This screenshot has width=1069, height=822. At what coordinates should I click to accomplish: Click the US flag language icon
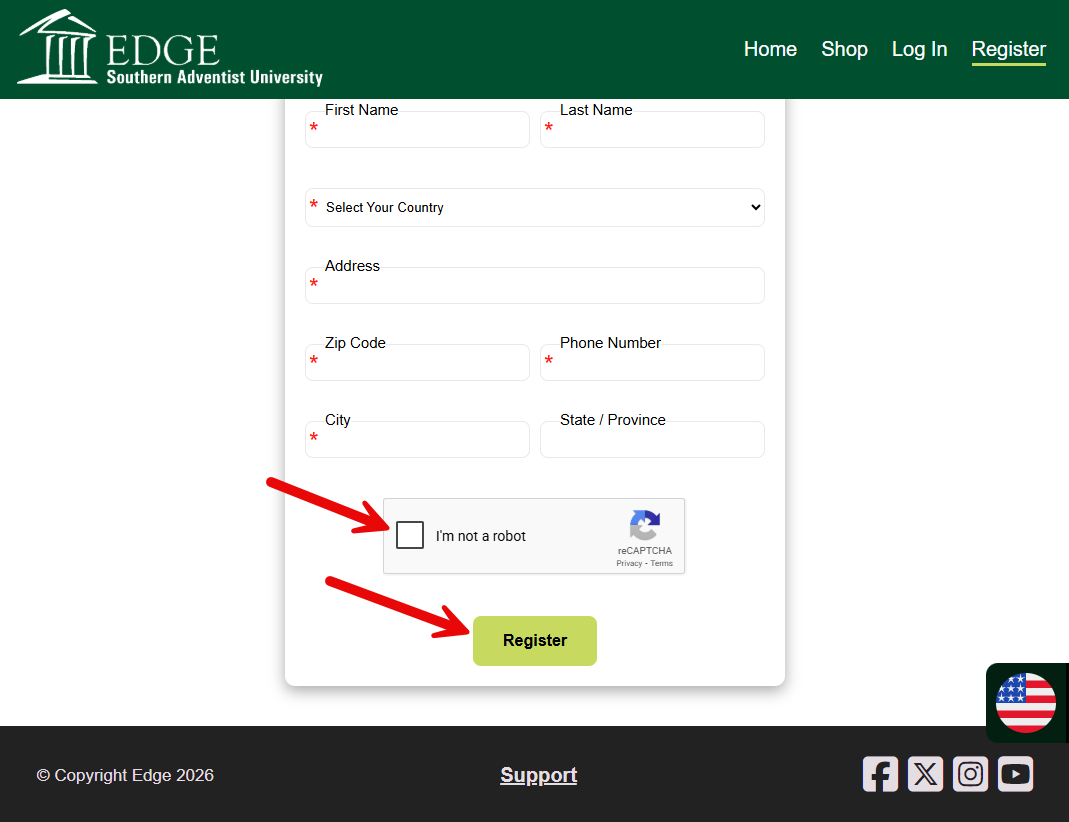1025,703
